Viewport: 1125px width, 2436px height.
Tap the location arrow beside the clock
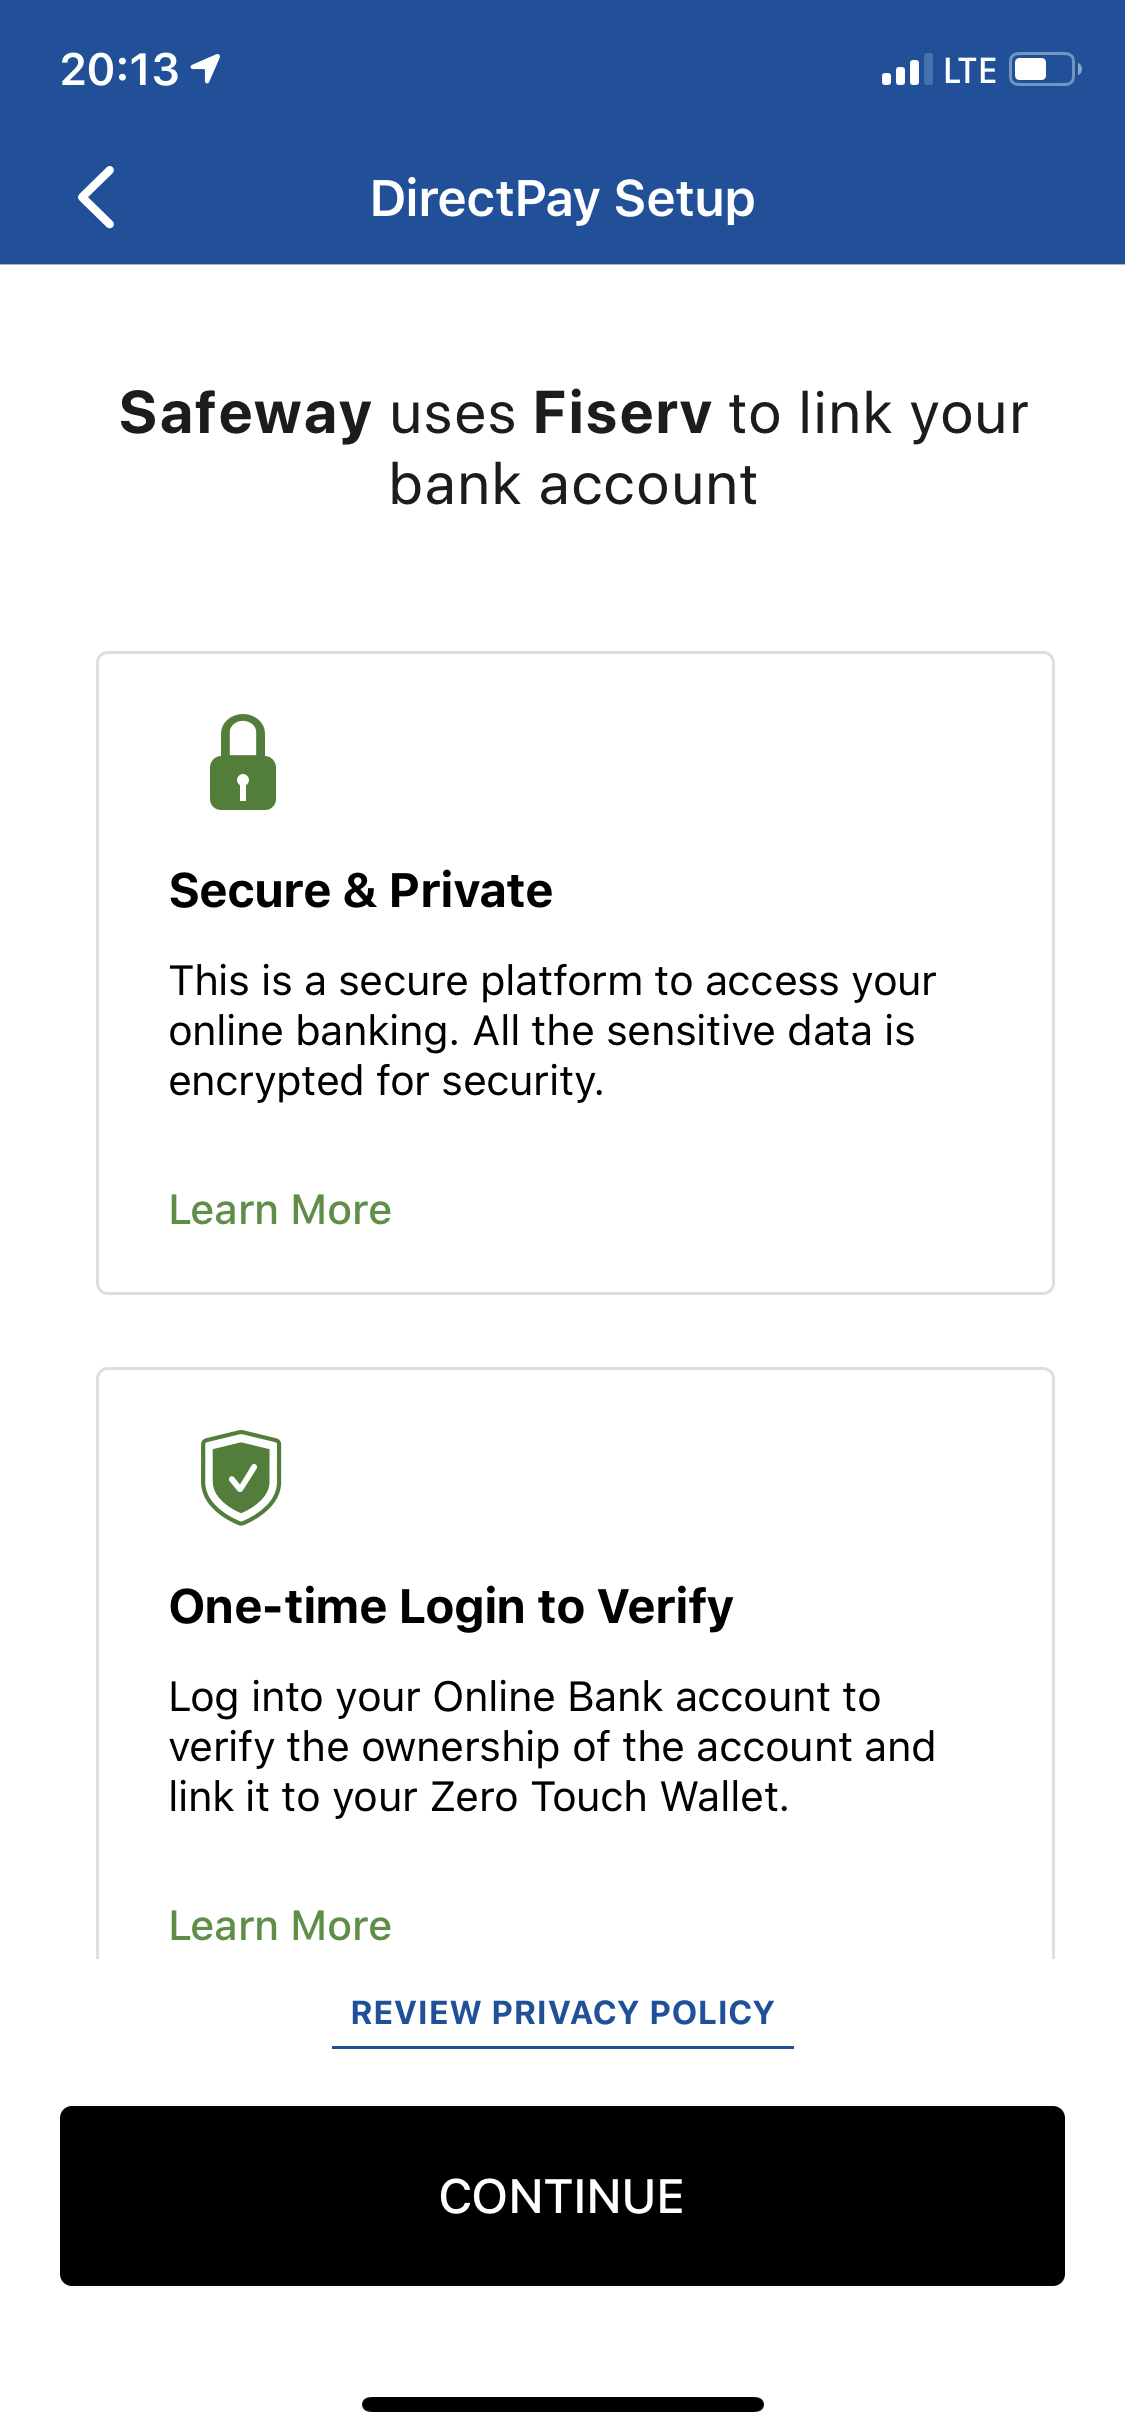click(207, 69)
